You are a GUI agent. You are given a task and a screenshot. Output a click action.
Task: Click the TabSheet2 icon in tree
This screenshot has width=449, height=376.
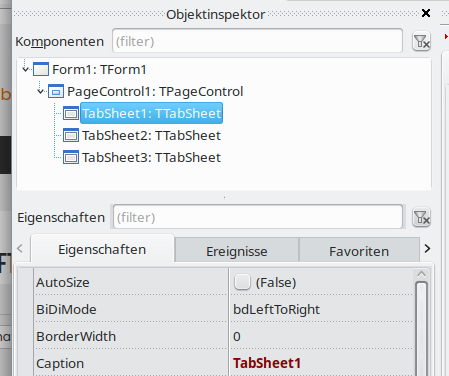(71, 135)
